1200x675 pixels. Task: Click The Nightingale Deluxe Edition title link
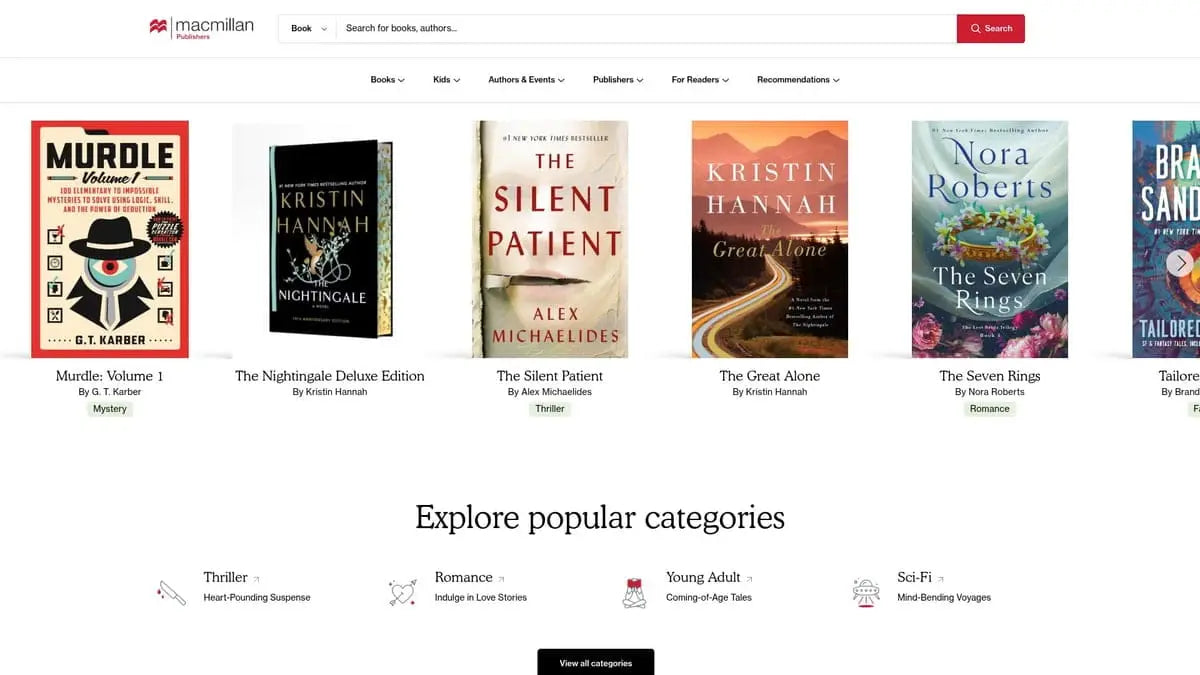(330, 376)
